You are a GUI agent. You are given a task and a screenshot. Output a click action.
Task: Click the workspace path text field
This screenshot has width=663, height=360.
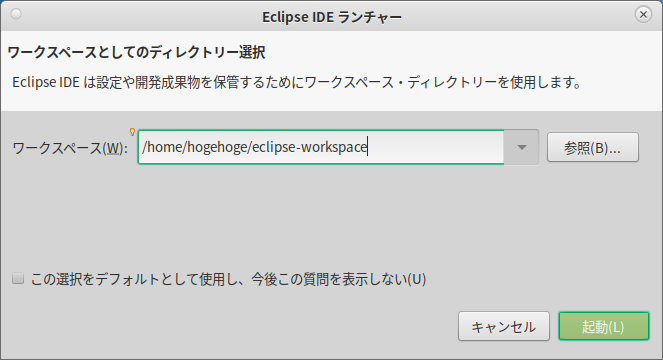[x=321, y=147]
